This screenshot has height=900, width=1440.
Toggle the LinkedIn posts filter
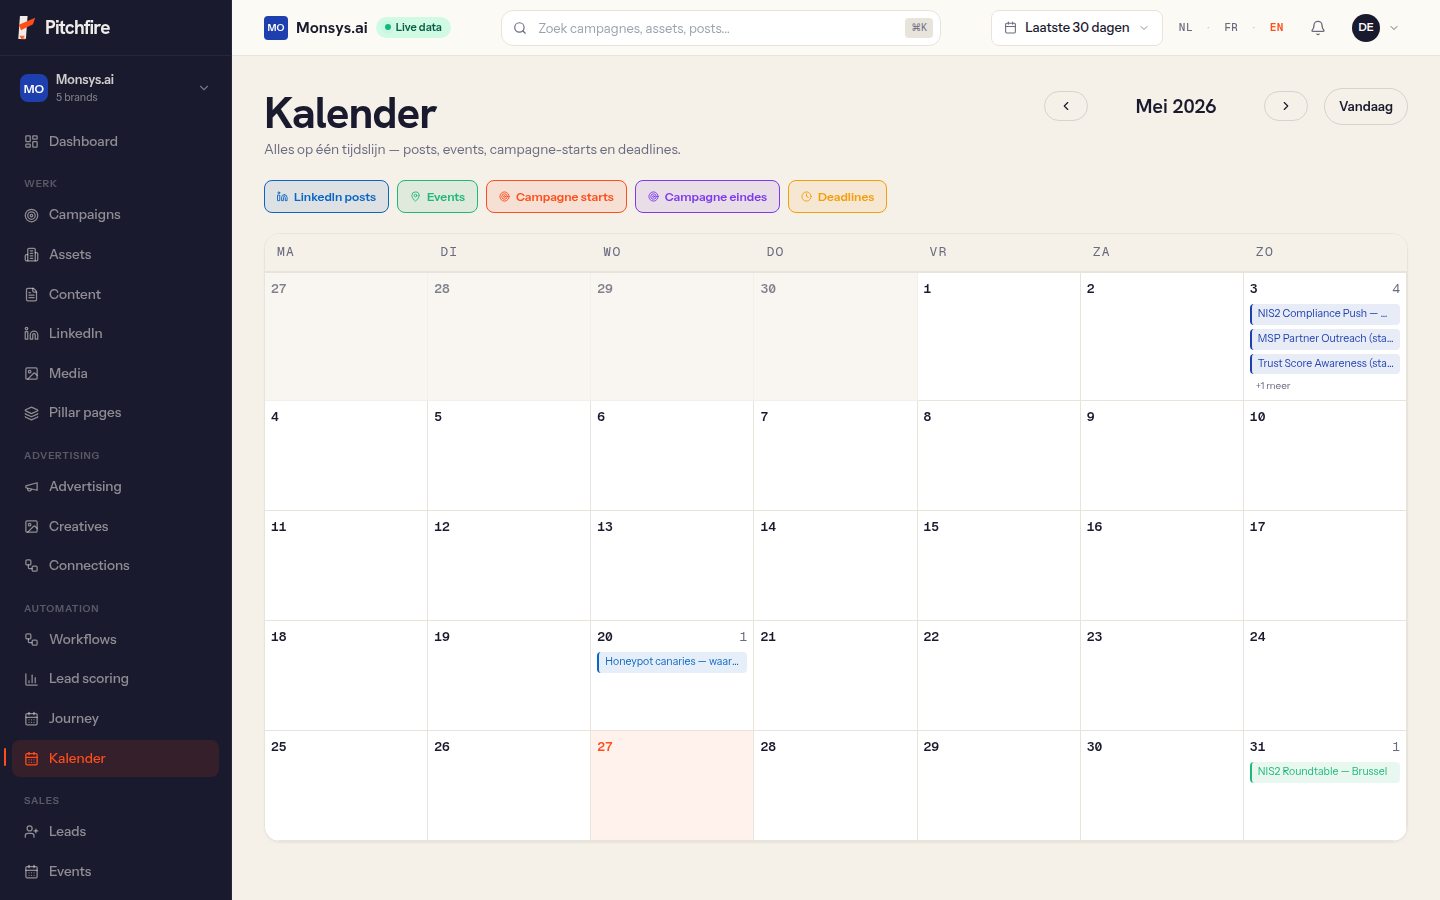[x=326, y=197]
